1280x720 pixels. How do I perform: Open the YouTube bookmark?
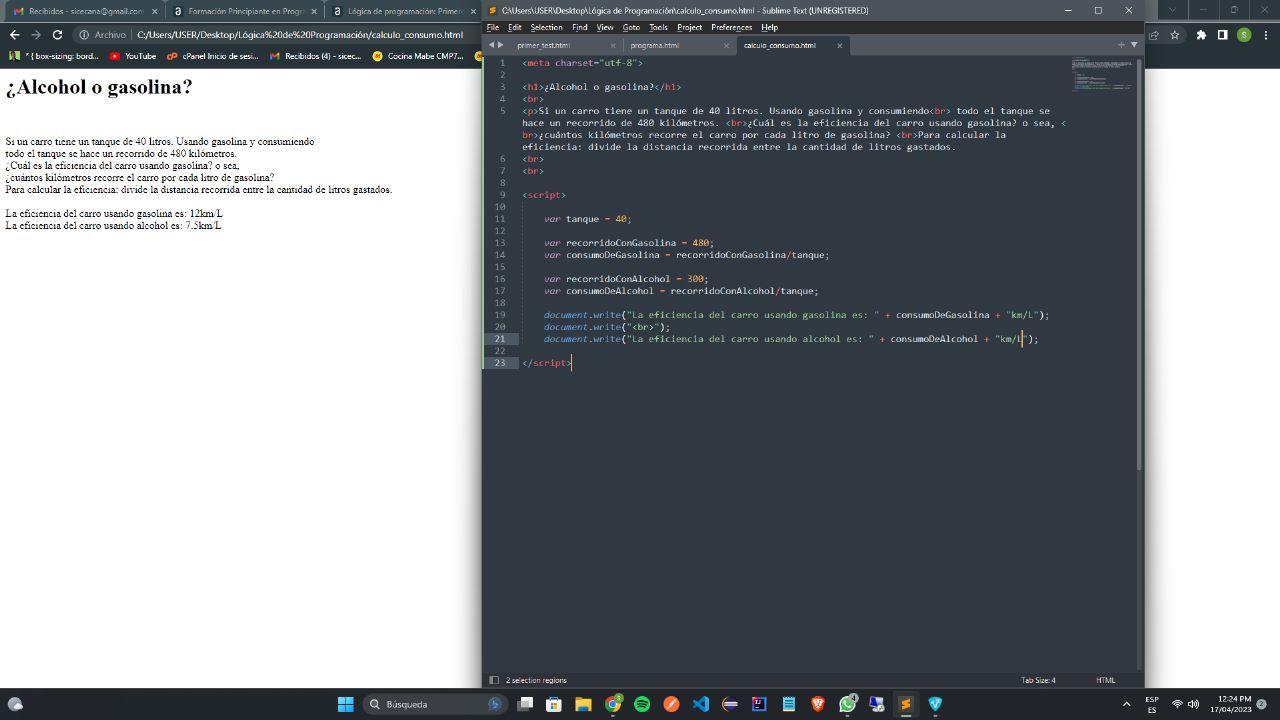point(133,56)
